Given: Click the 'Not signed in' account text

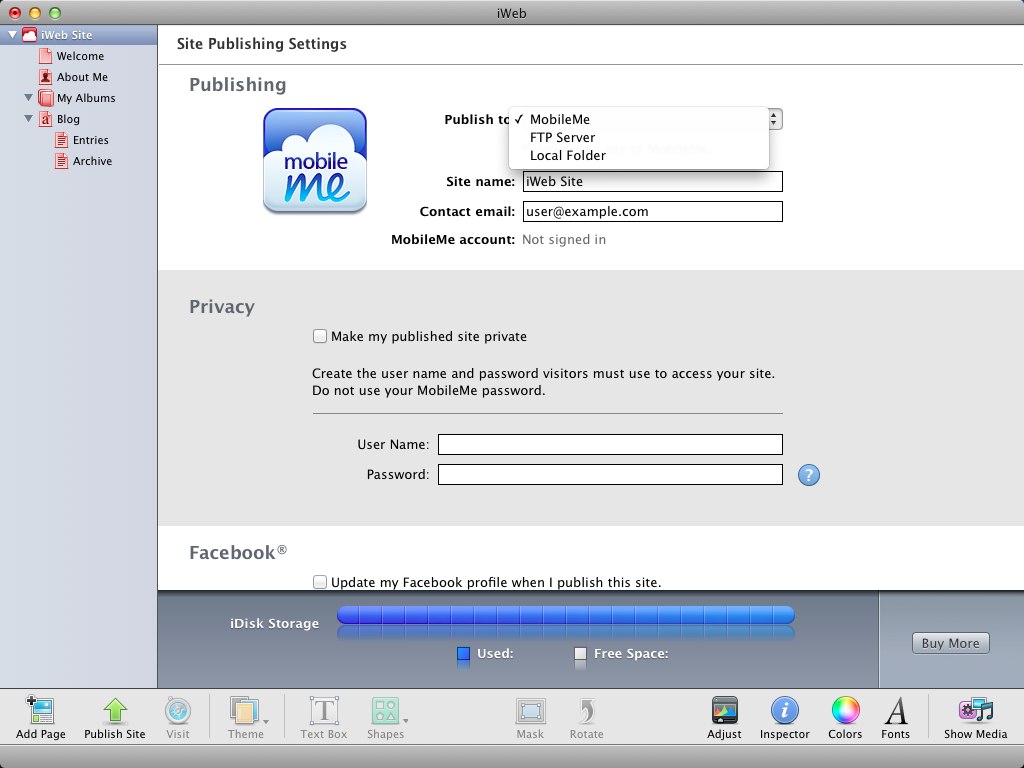Looking at the screenshot, I should coord(564,240).
